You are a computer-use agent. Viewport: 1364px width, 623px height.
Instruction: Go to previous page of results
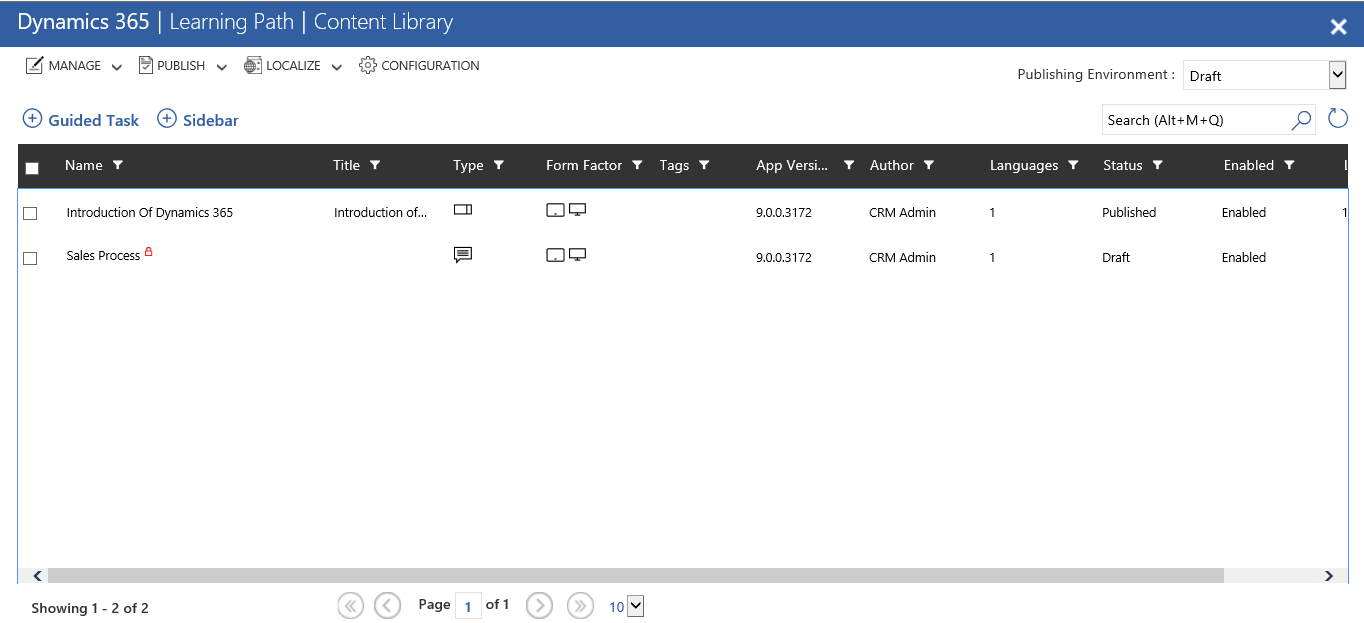(387, 605)
